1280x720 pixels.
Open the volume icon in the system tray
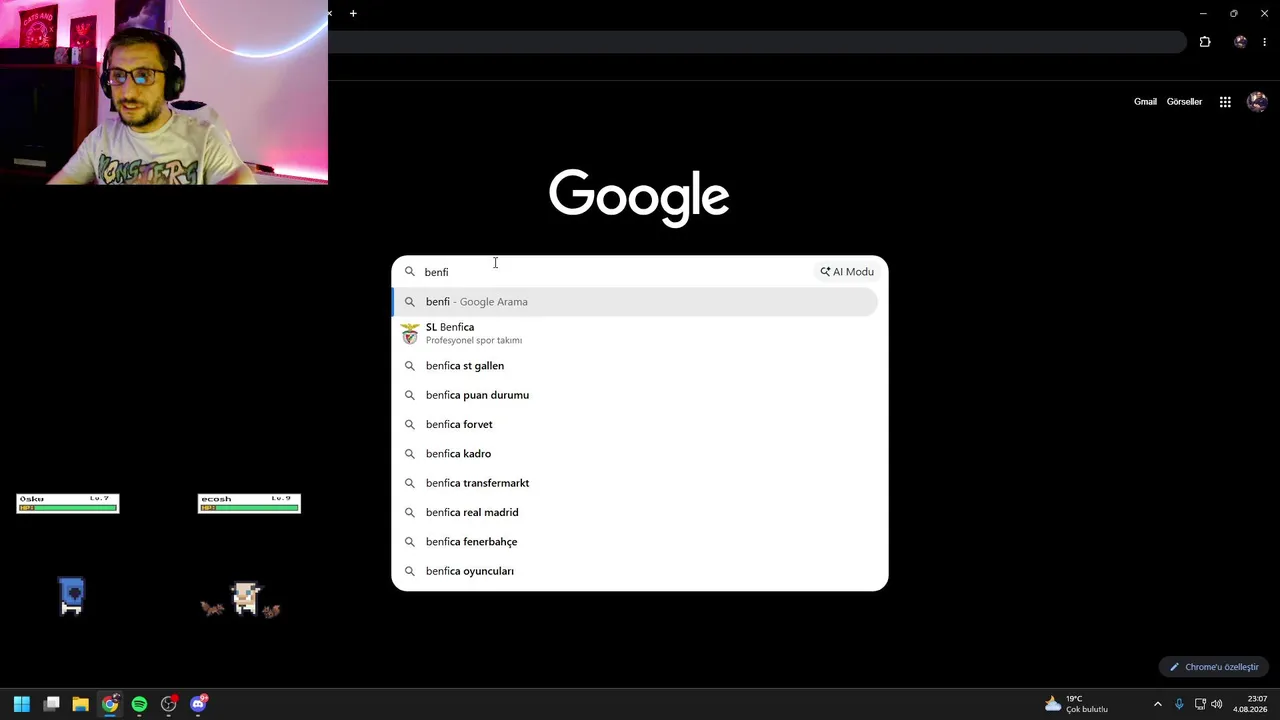coord(1217,704)
